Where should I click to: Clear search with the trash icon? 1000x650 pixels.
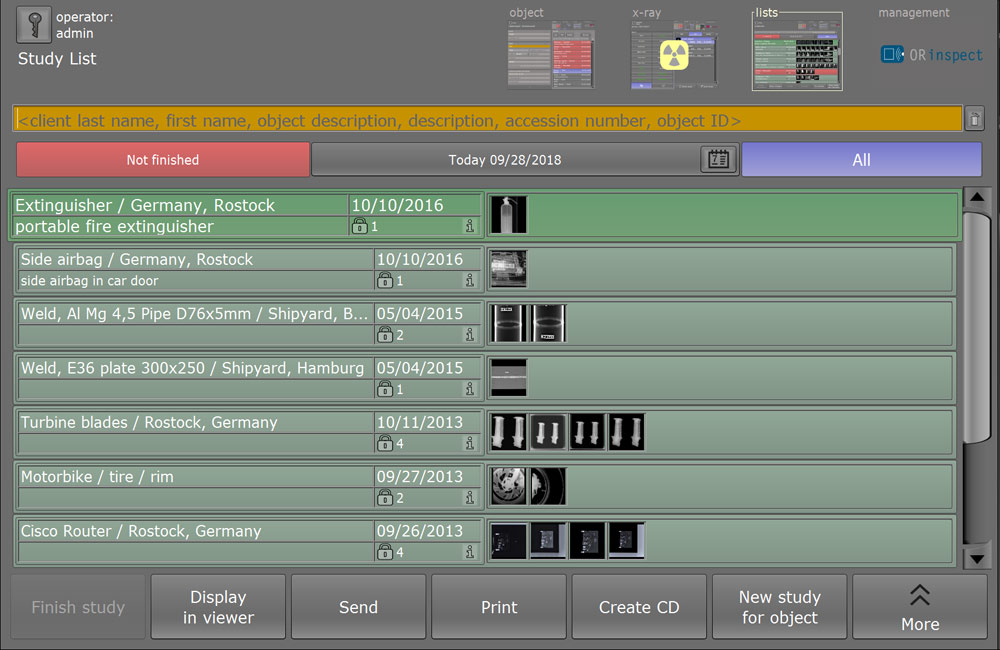coord(974,119)
